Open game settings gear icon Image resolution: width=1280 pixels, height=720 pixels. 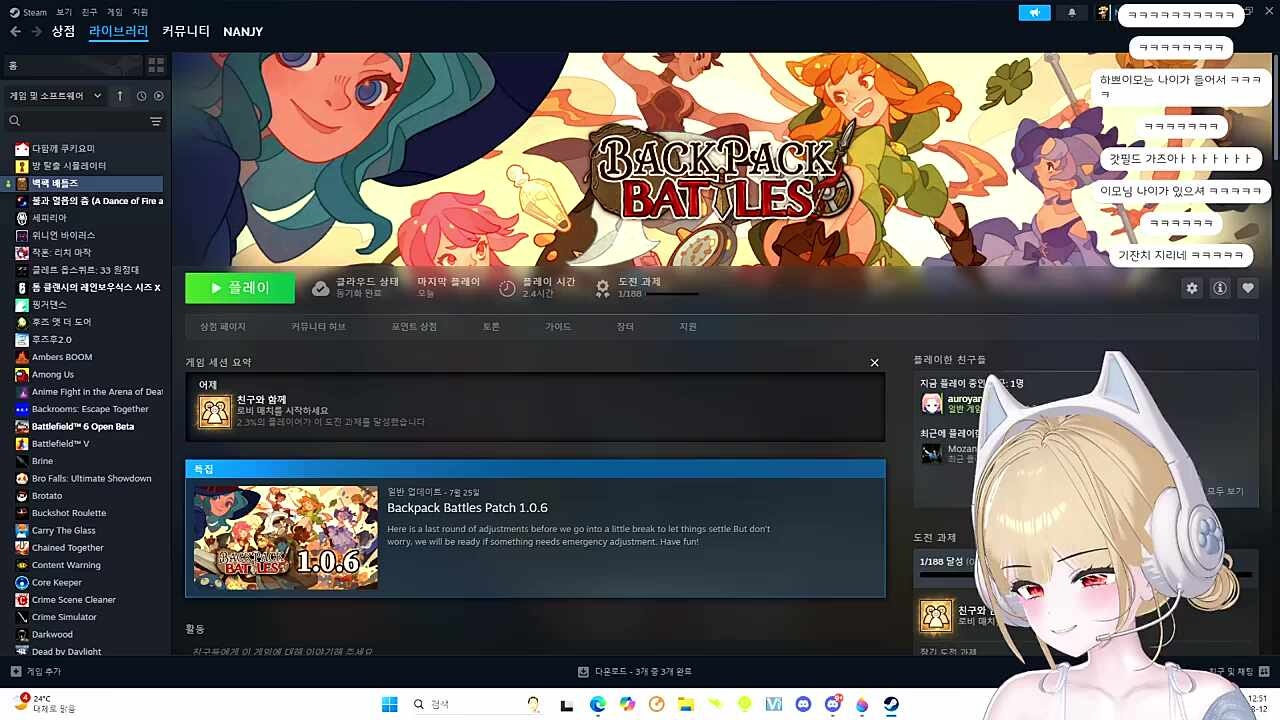coord(1191,288)
